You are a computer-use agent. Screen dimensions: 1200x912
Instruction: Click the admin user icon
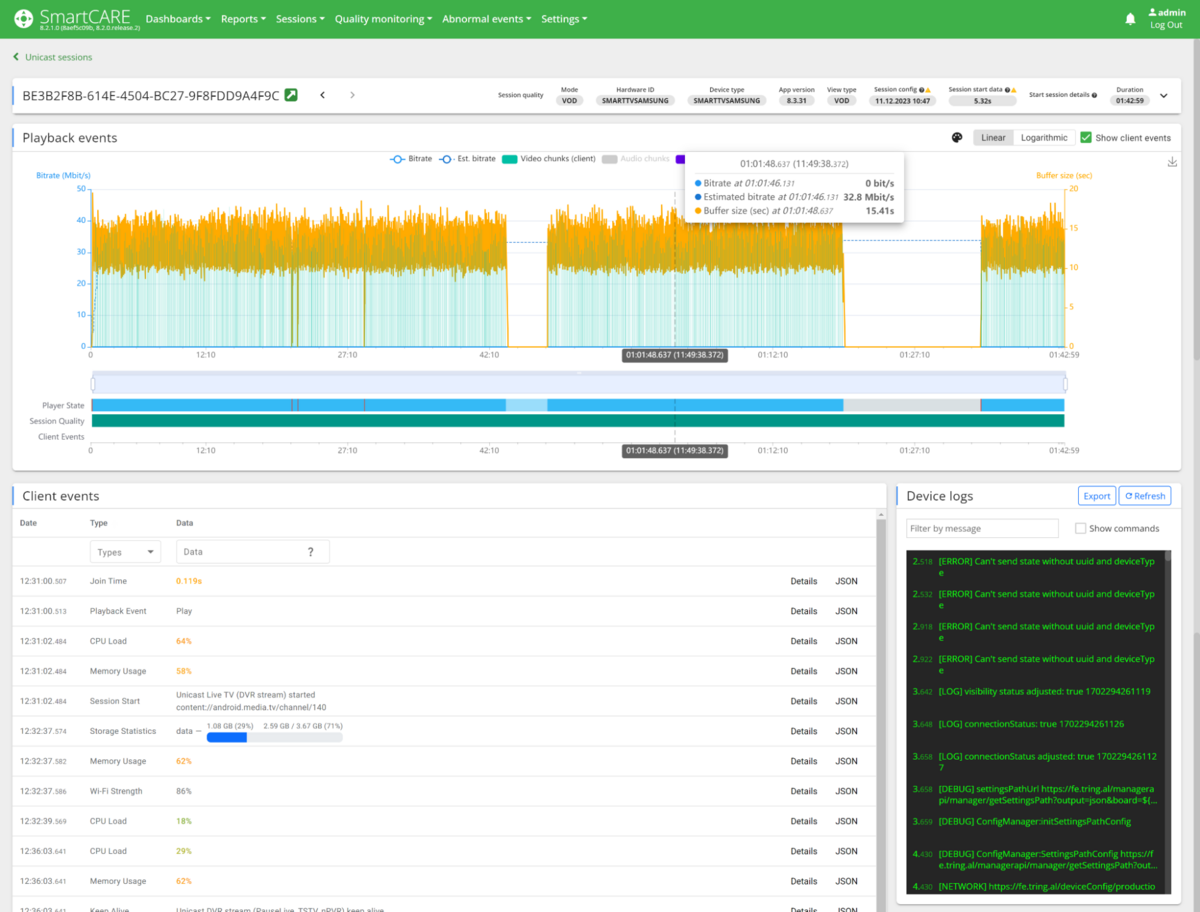1152,12
